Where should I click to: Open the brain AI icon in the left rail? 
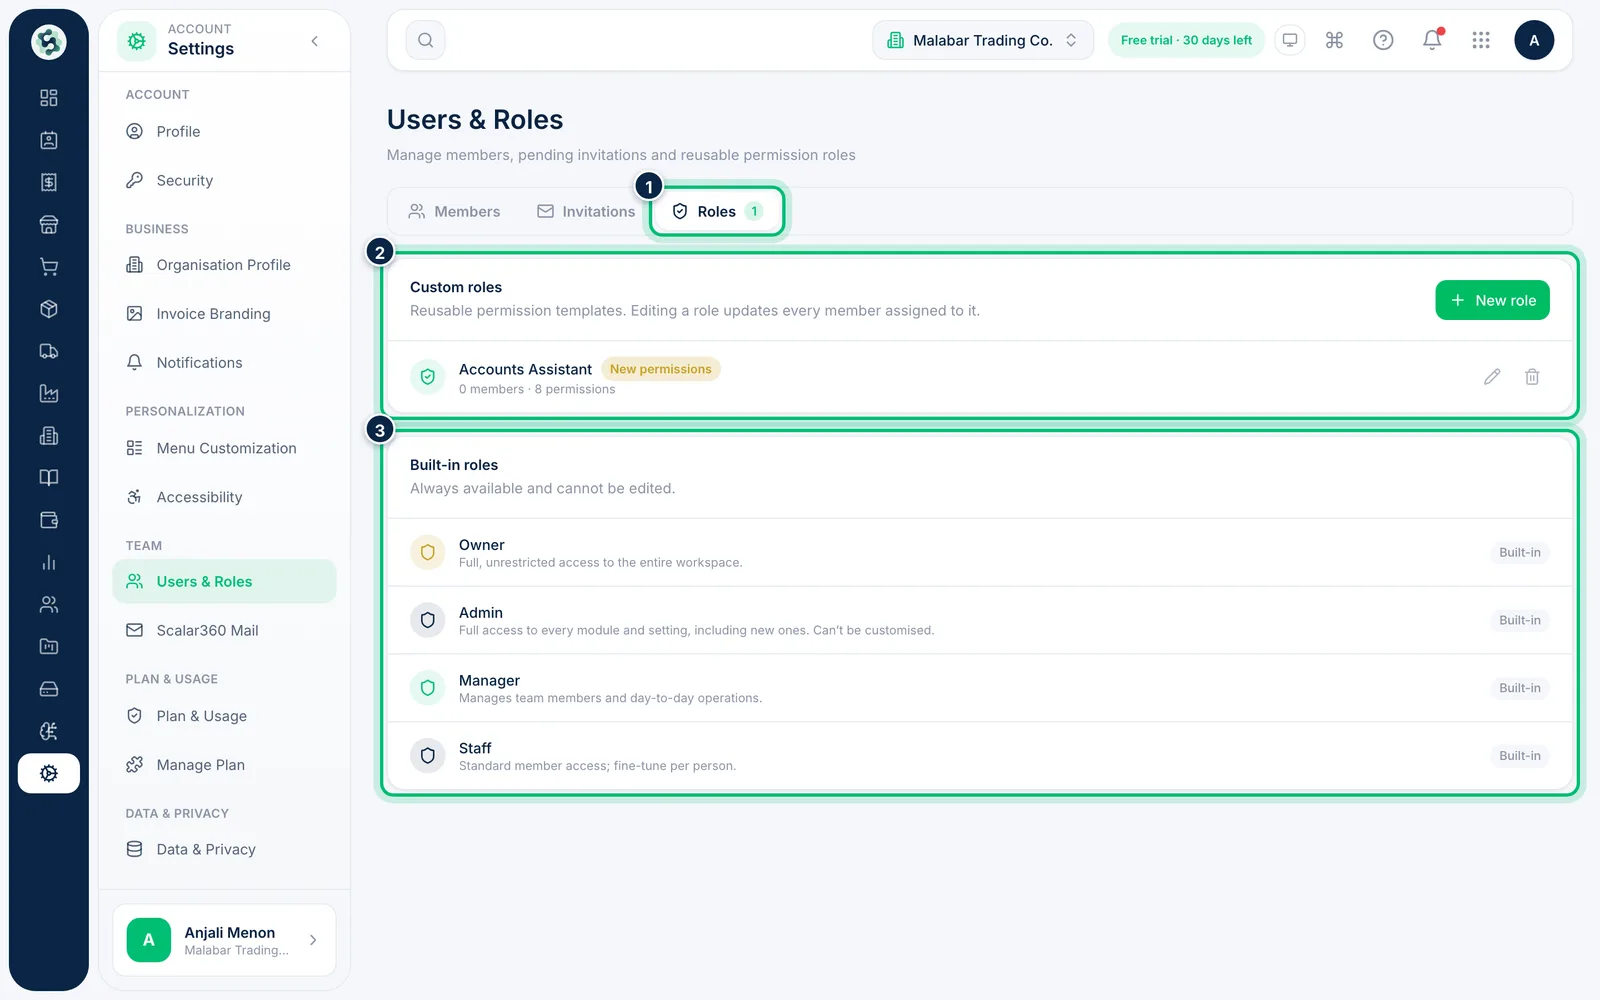[x=49, y=731]
